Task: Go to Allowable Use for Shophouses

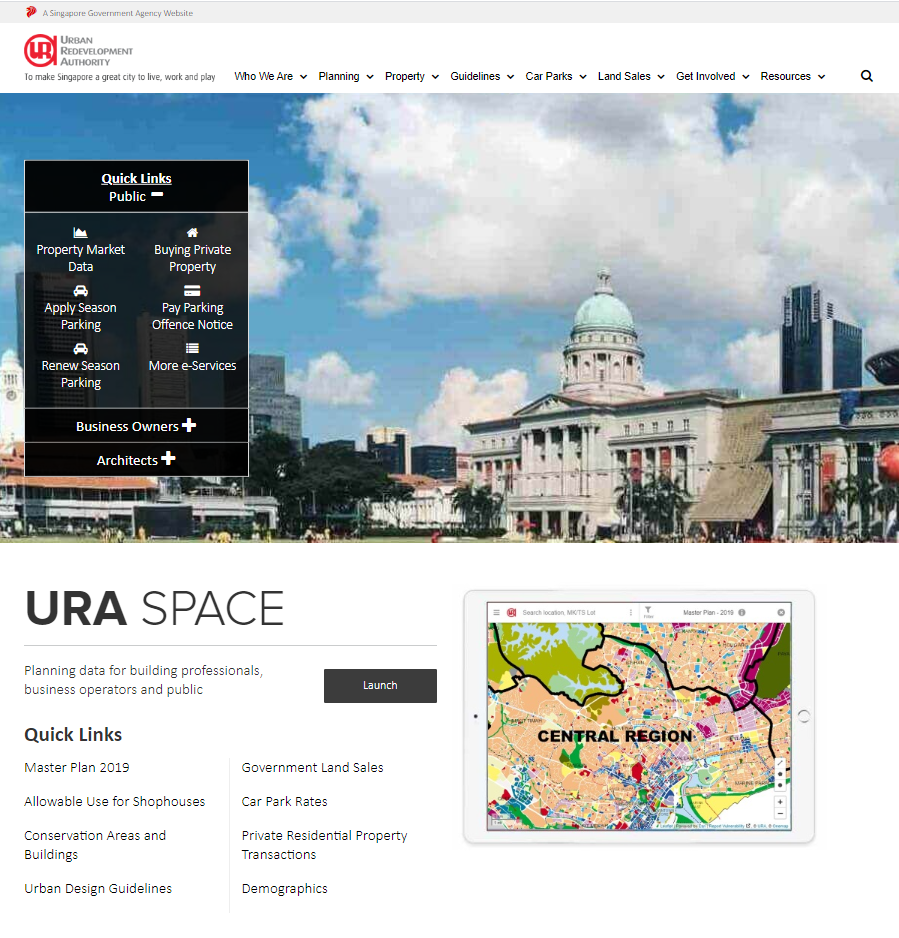Action: pyautogui.click(x=115, y=802)
